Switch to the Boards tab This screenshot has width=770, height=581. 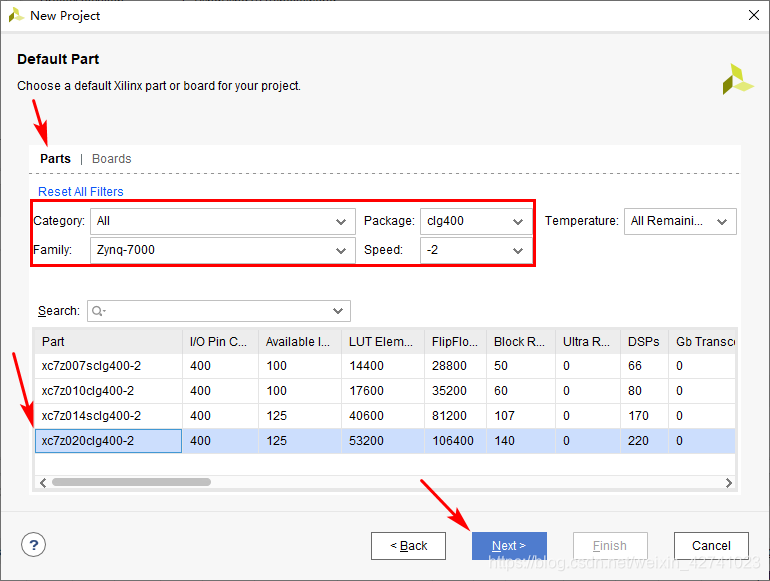point(111,159)
